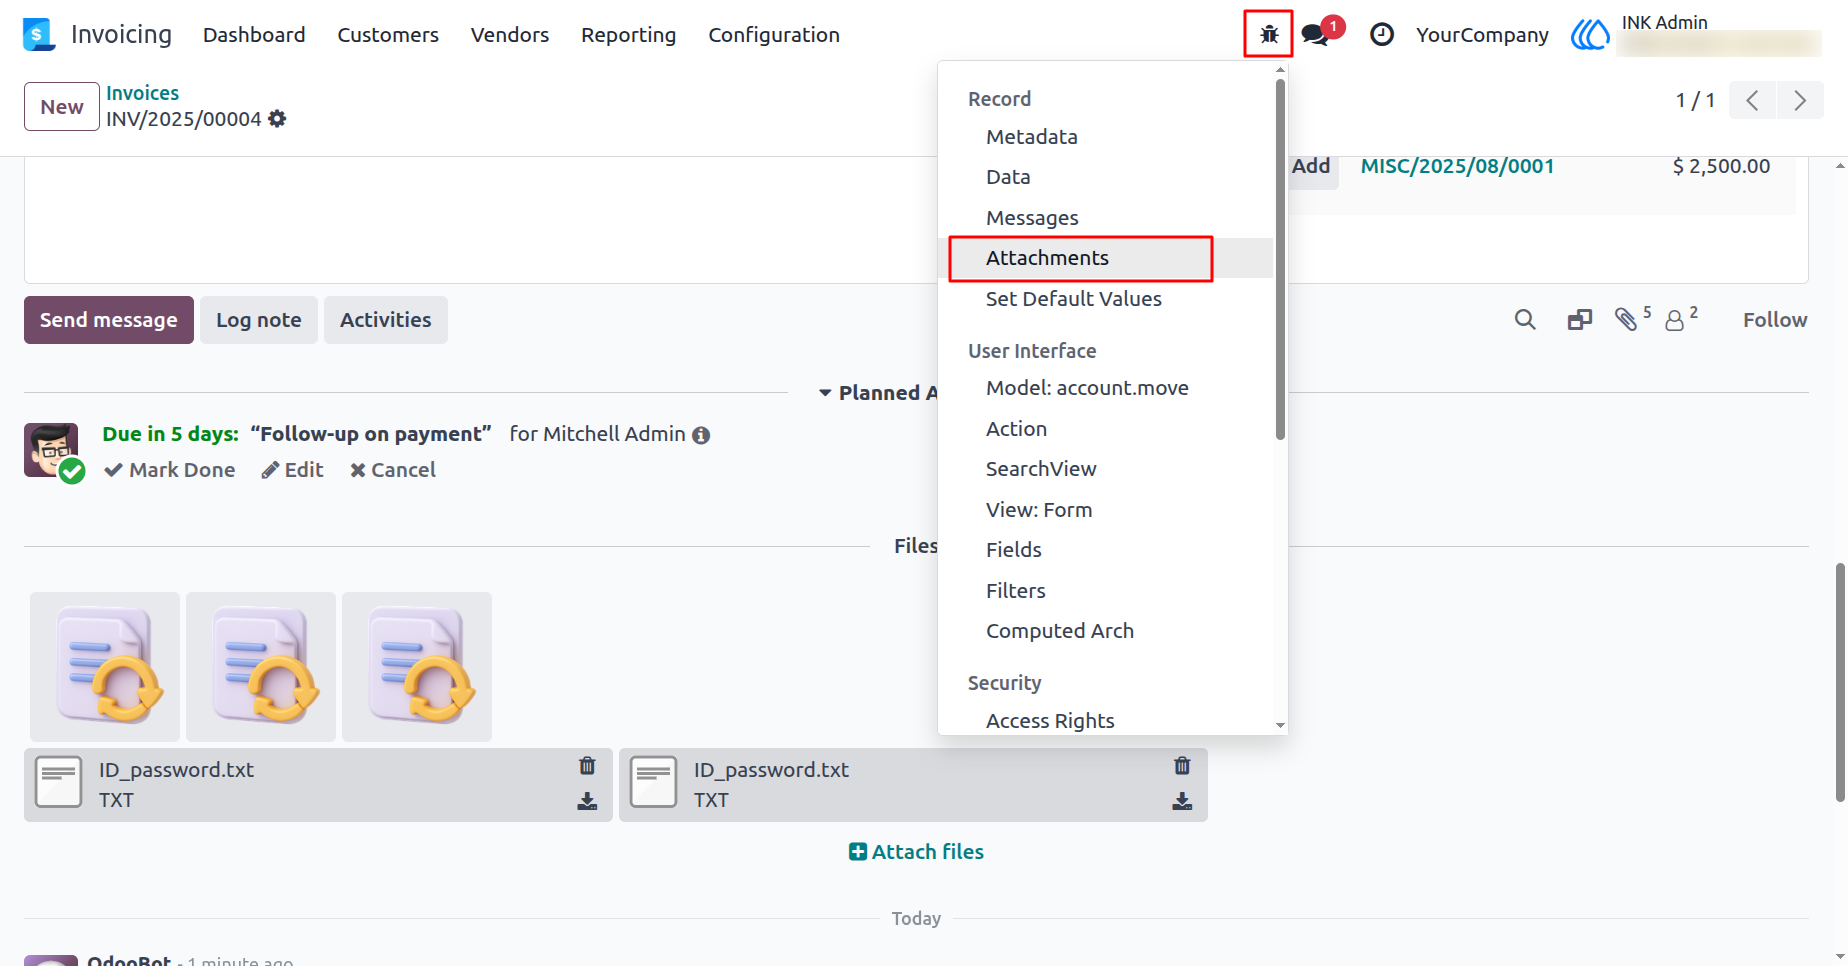Click the debug menu scrollbar

[1280, 260]
